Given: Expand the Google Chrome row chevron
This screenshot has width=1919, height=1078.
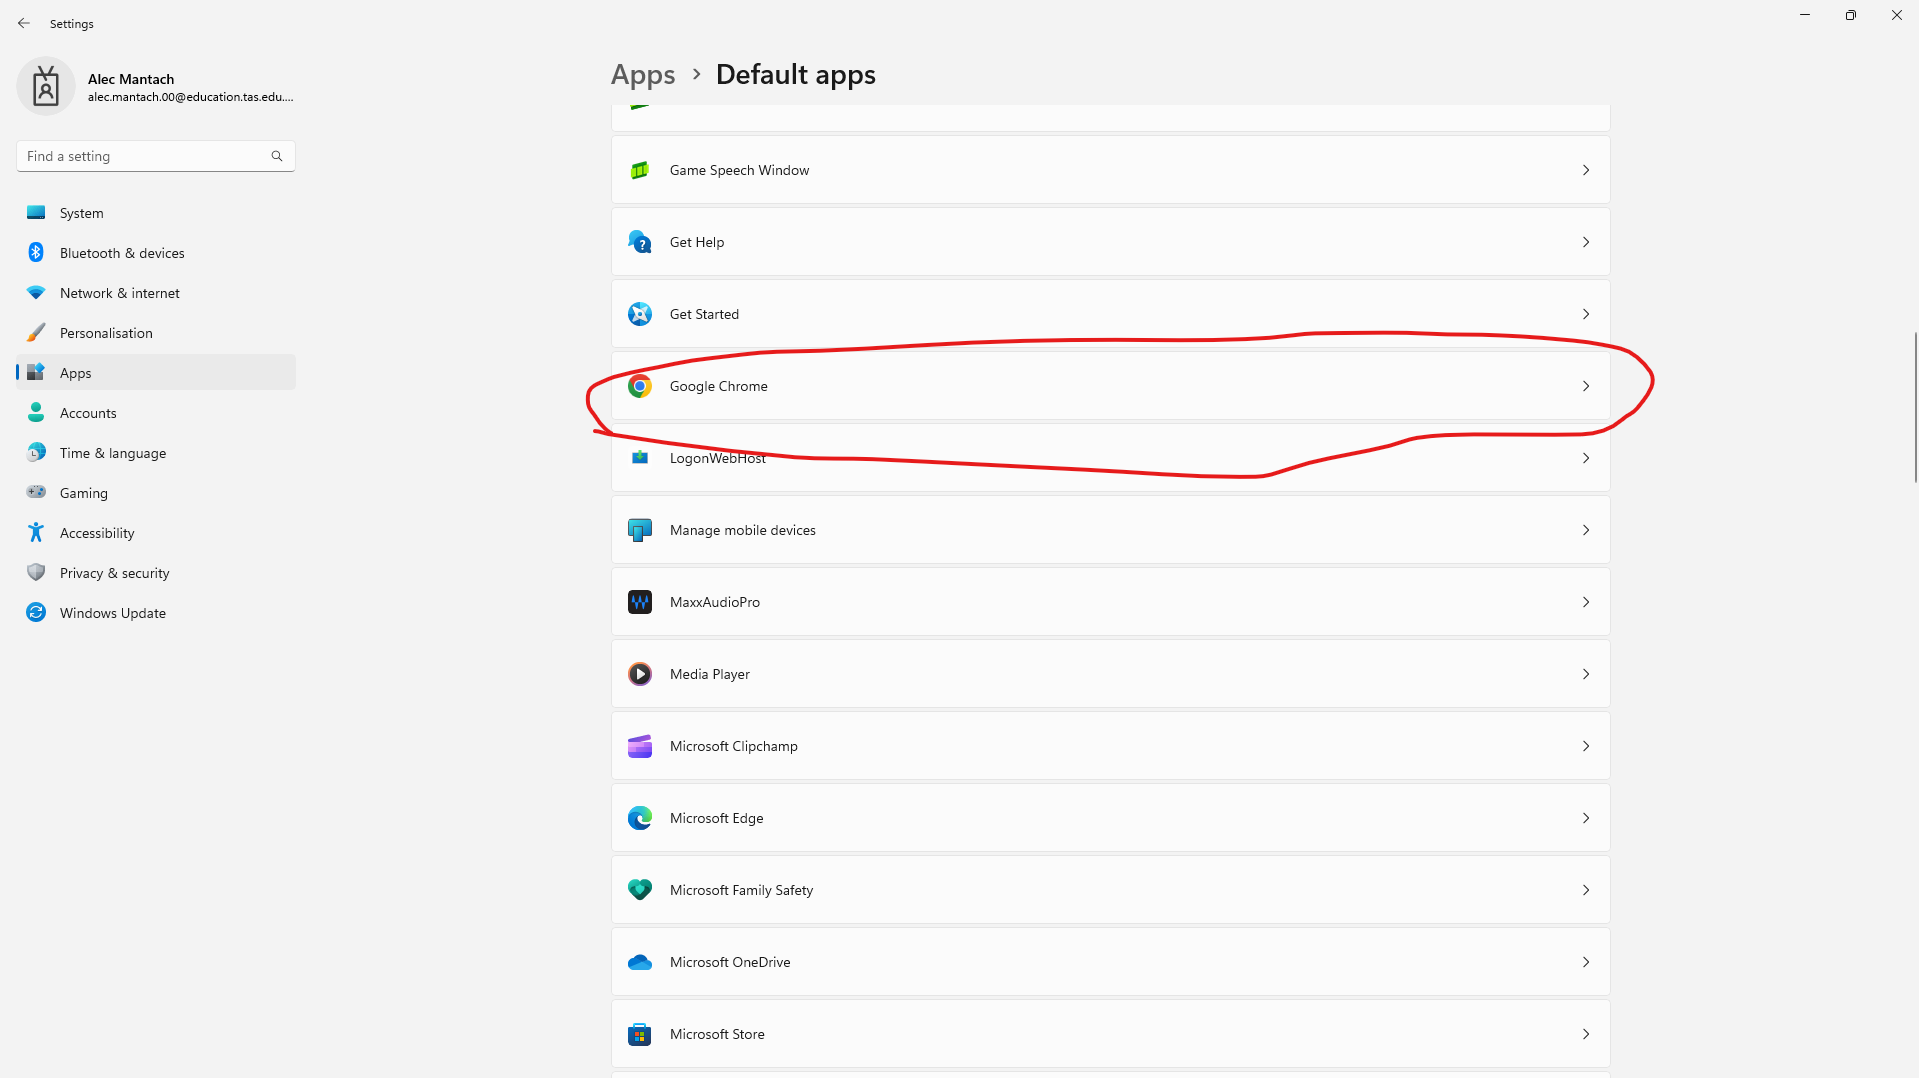Looking at the screenshot, I should click(x=1586, y=386).
